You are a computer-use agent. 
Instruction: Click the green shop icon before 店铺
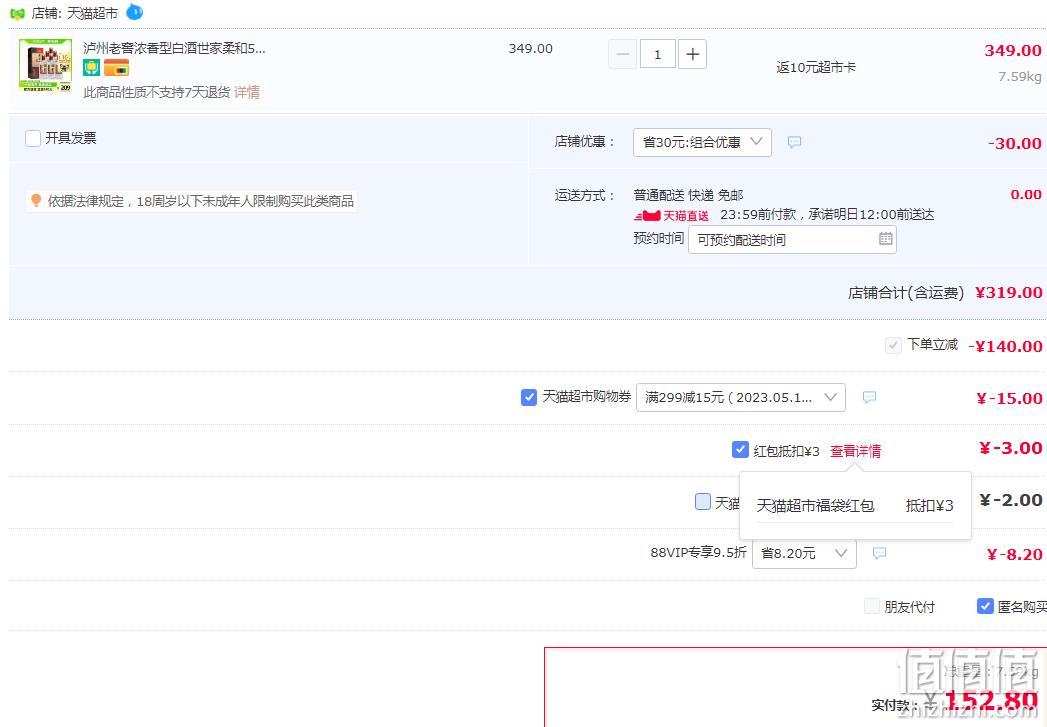(x=17, y=13)
